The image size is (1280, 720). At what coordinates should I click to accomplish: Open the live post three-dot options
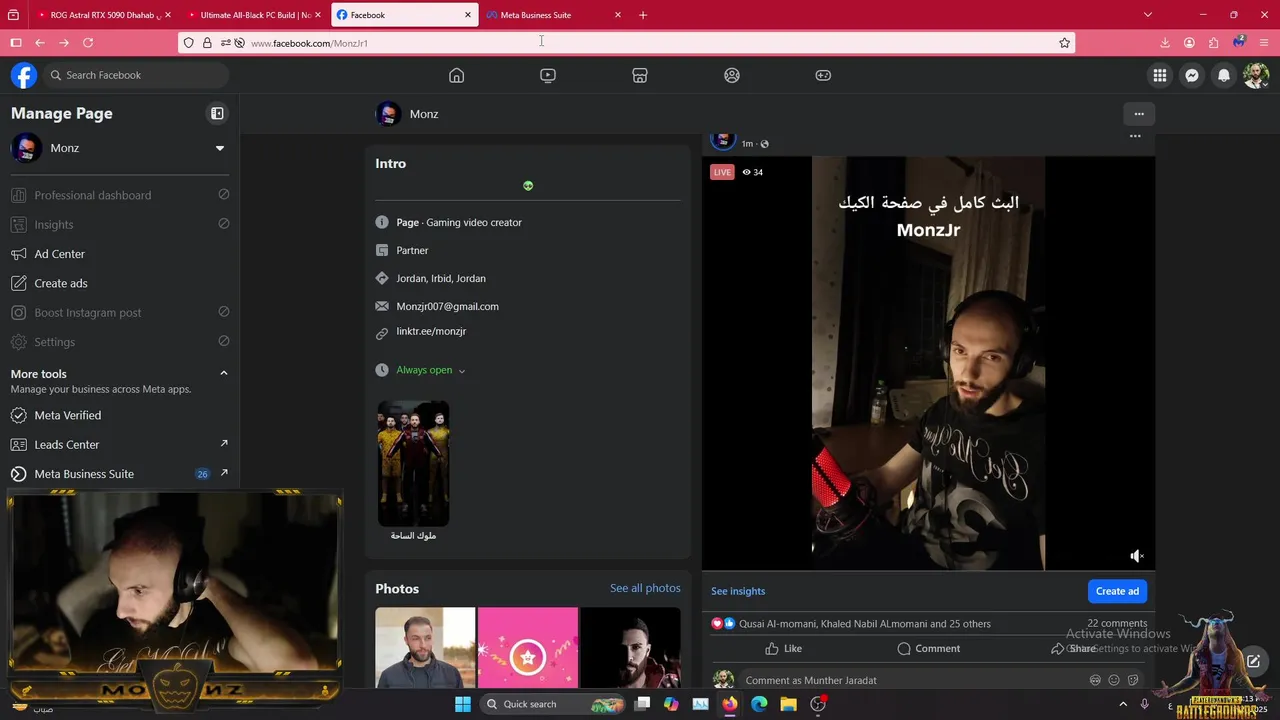(1135, 136)
